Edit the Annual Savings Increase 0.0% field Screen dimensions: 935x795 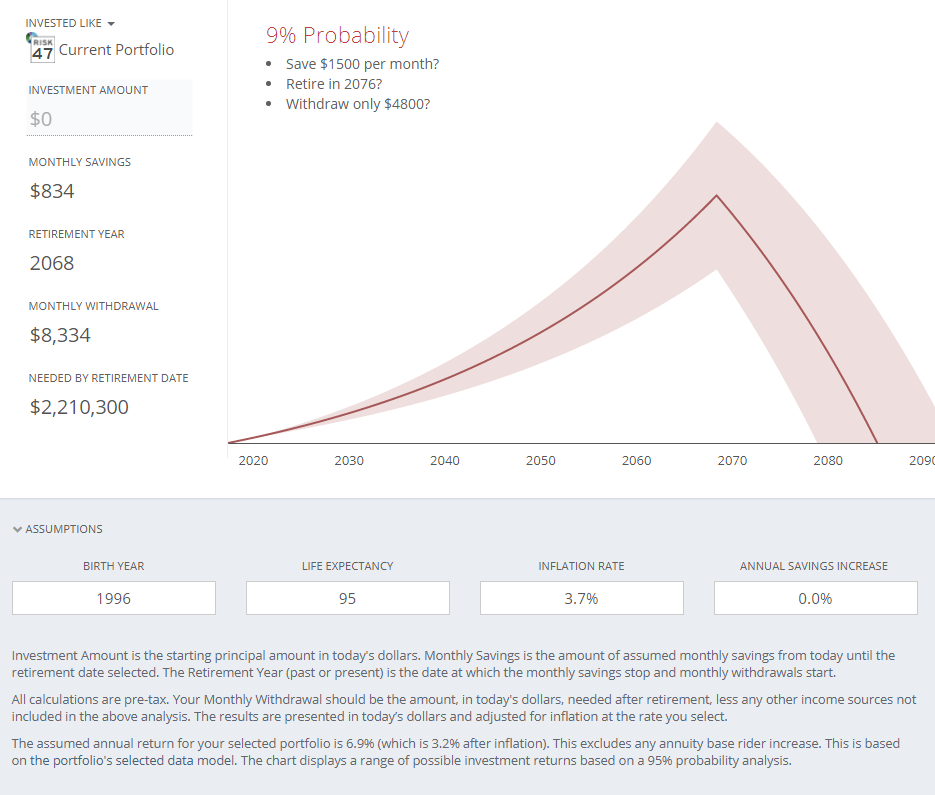[x=816, y=598]
